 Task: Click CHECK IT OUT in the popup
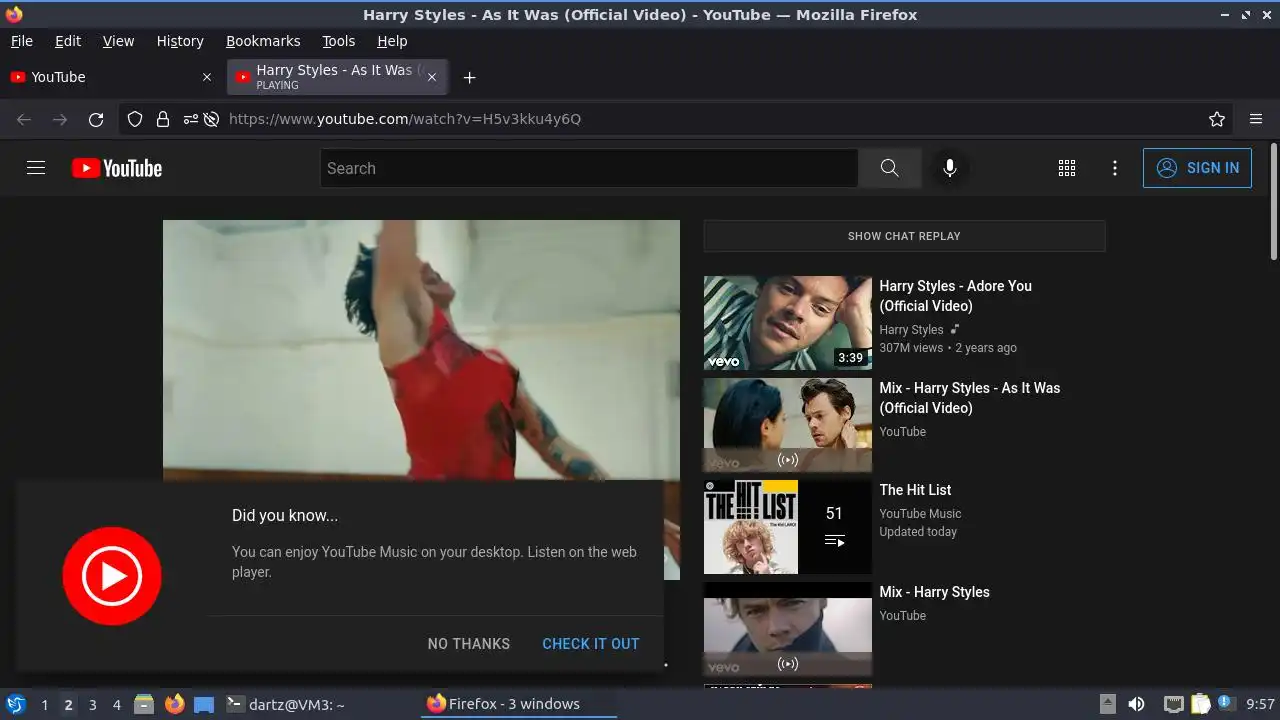591,644
